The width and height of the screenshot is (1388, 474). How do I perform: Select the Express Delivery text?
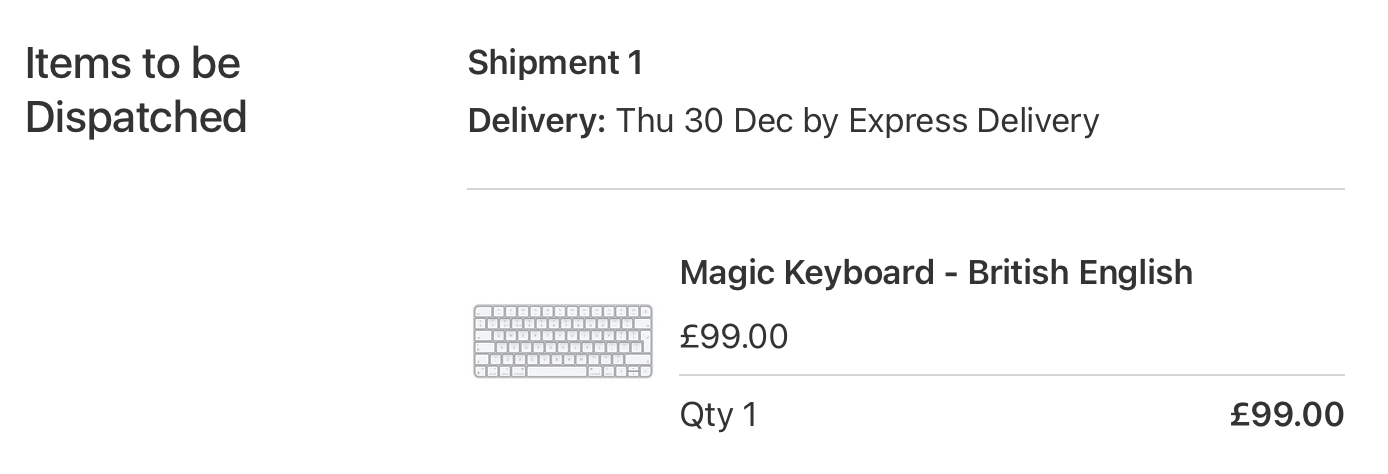(x=973, y=121)
